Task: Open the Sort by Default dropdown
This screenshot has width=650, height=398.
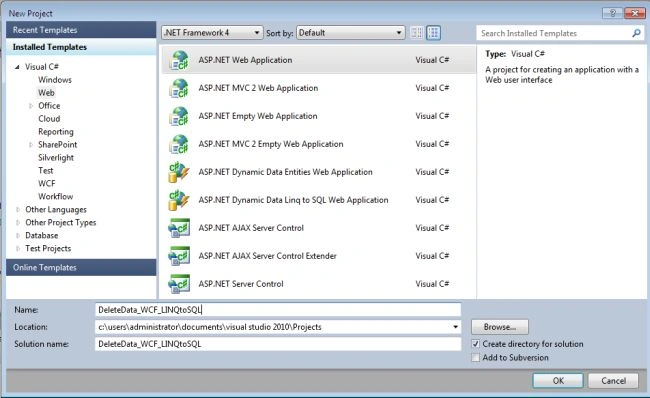Action: pos(350,33)
